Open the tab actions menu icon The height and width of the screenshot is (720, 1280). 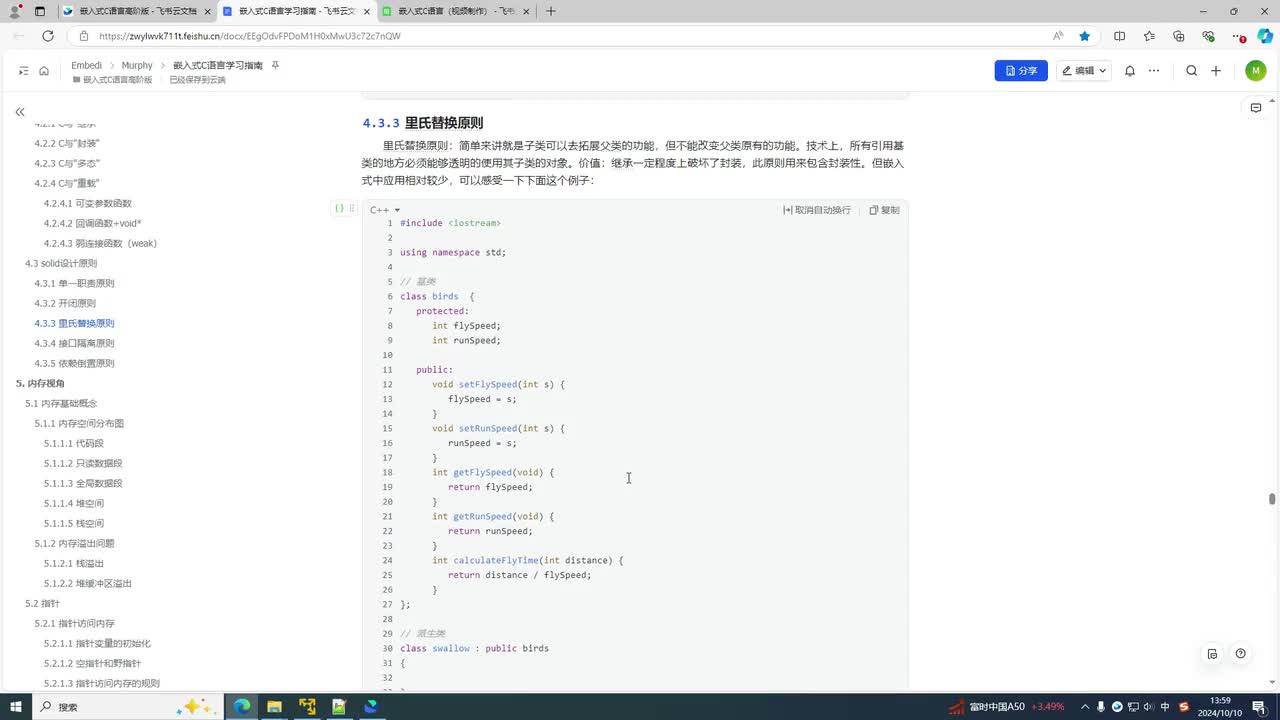(40, 11)
